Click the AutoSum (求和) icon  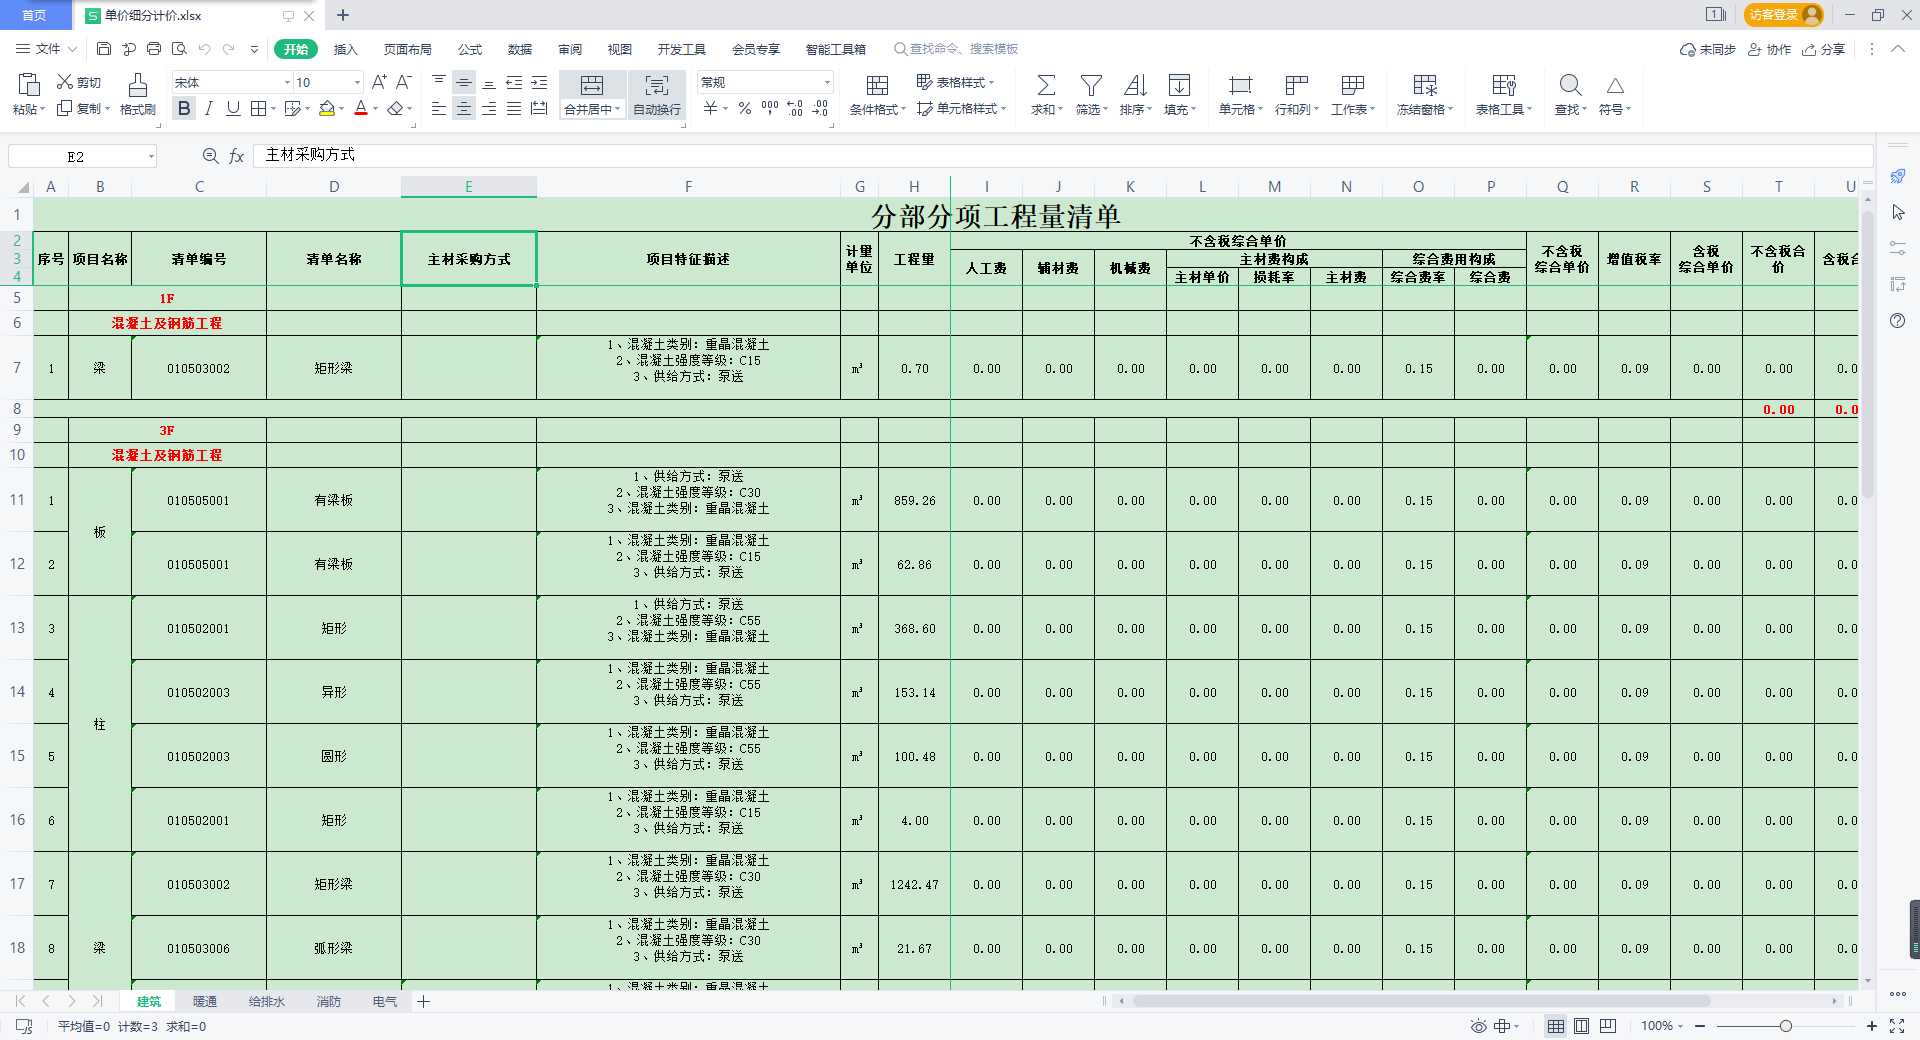pos(1045,85)
